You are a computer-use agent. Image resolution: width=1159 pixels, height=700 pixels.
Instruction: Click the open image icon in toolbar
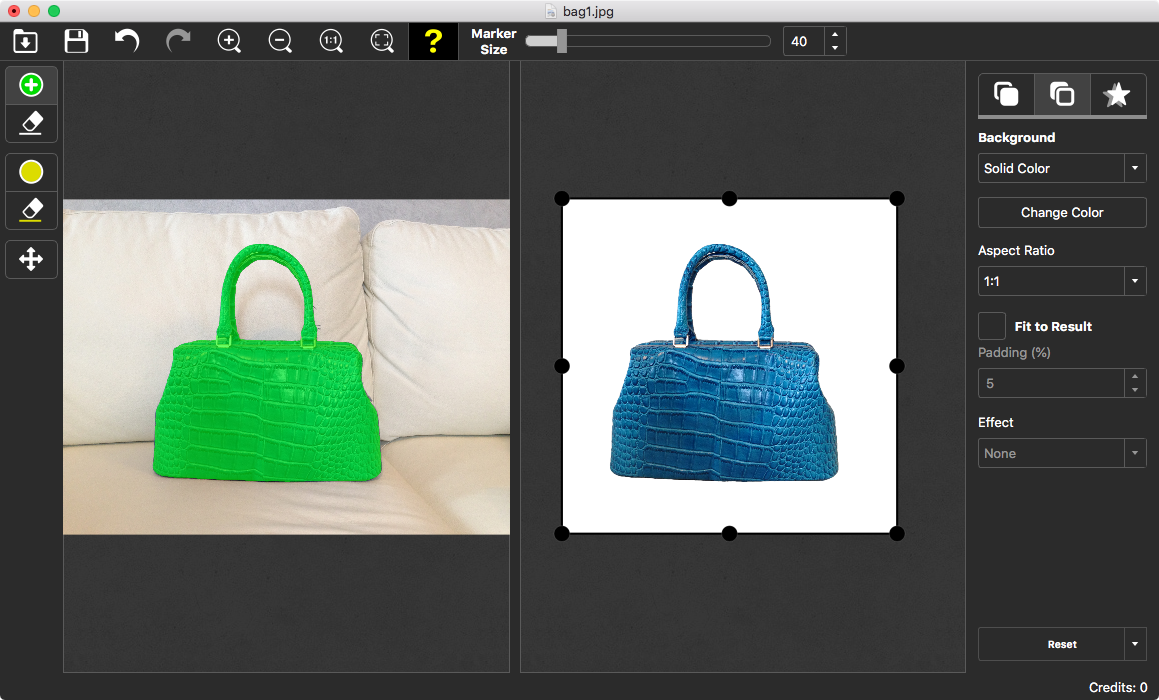[25, 41]
